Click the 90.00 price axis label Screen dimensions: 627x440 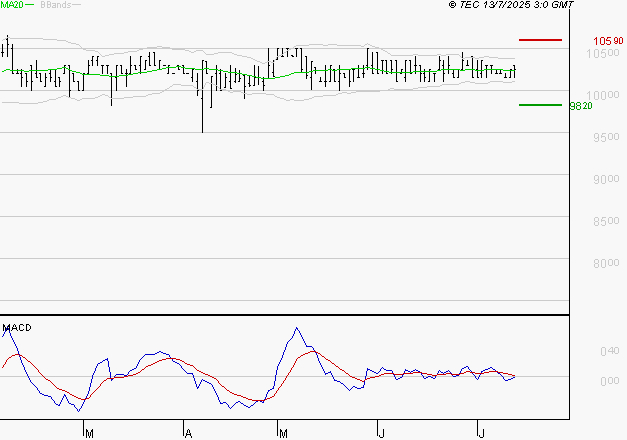(x=606, y=179)
